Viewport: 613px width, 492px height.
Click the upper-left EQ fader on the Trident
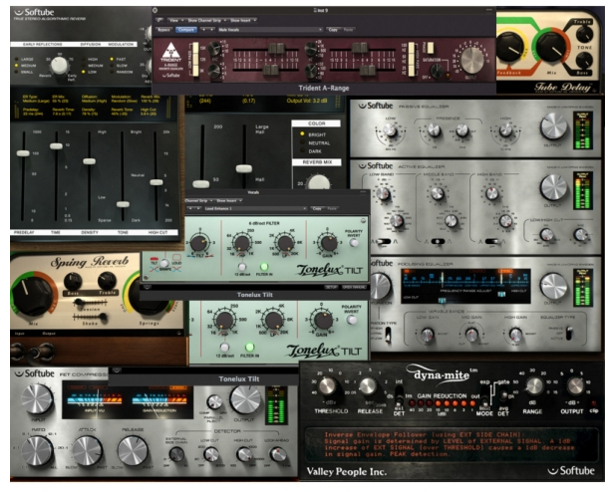(276, 48)
